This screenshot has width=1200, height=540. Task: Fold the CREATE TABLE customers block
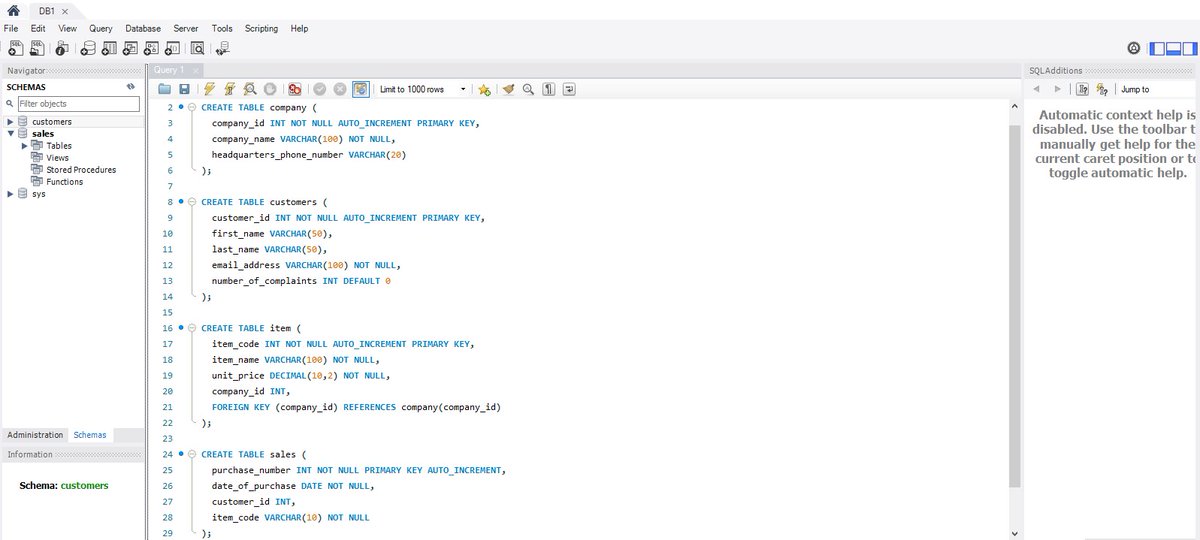(x=192, y=202)
